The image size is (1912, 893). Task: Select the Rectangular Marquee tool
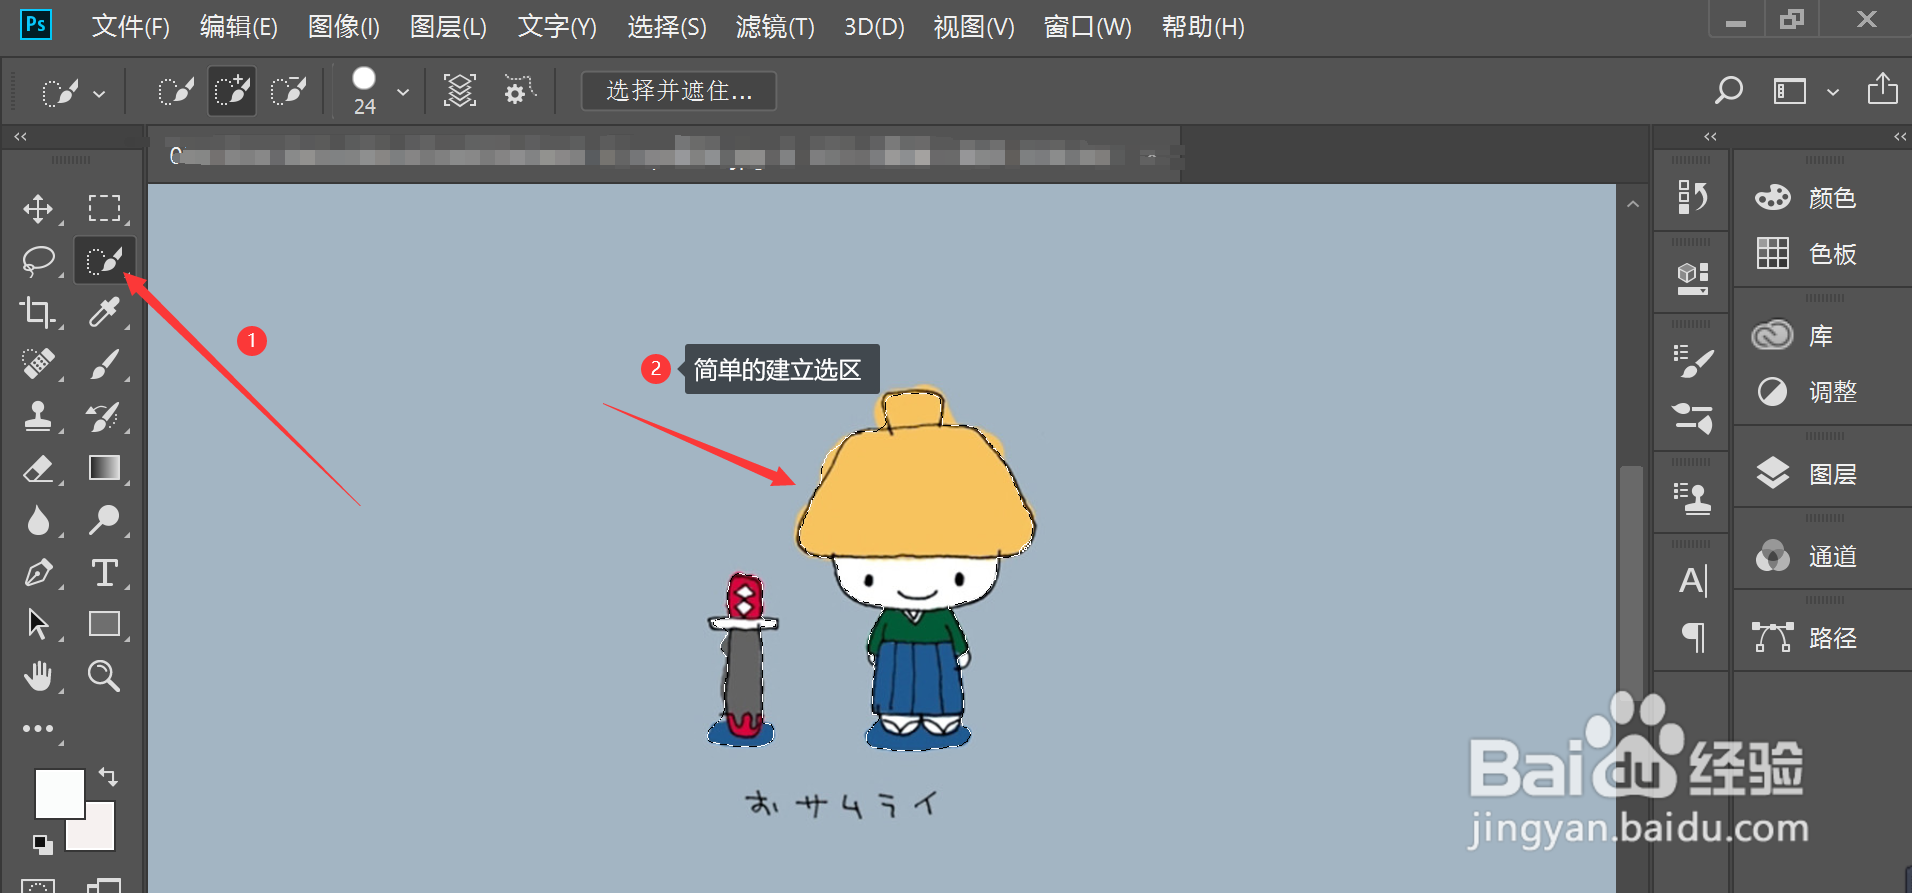[x=104, y=208]
